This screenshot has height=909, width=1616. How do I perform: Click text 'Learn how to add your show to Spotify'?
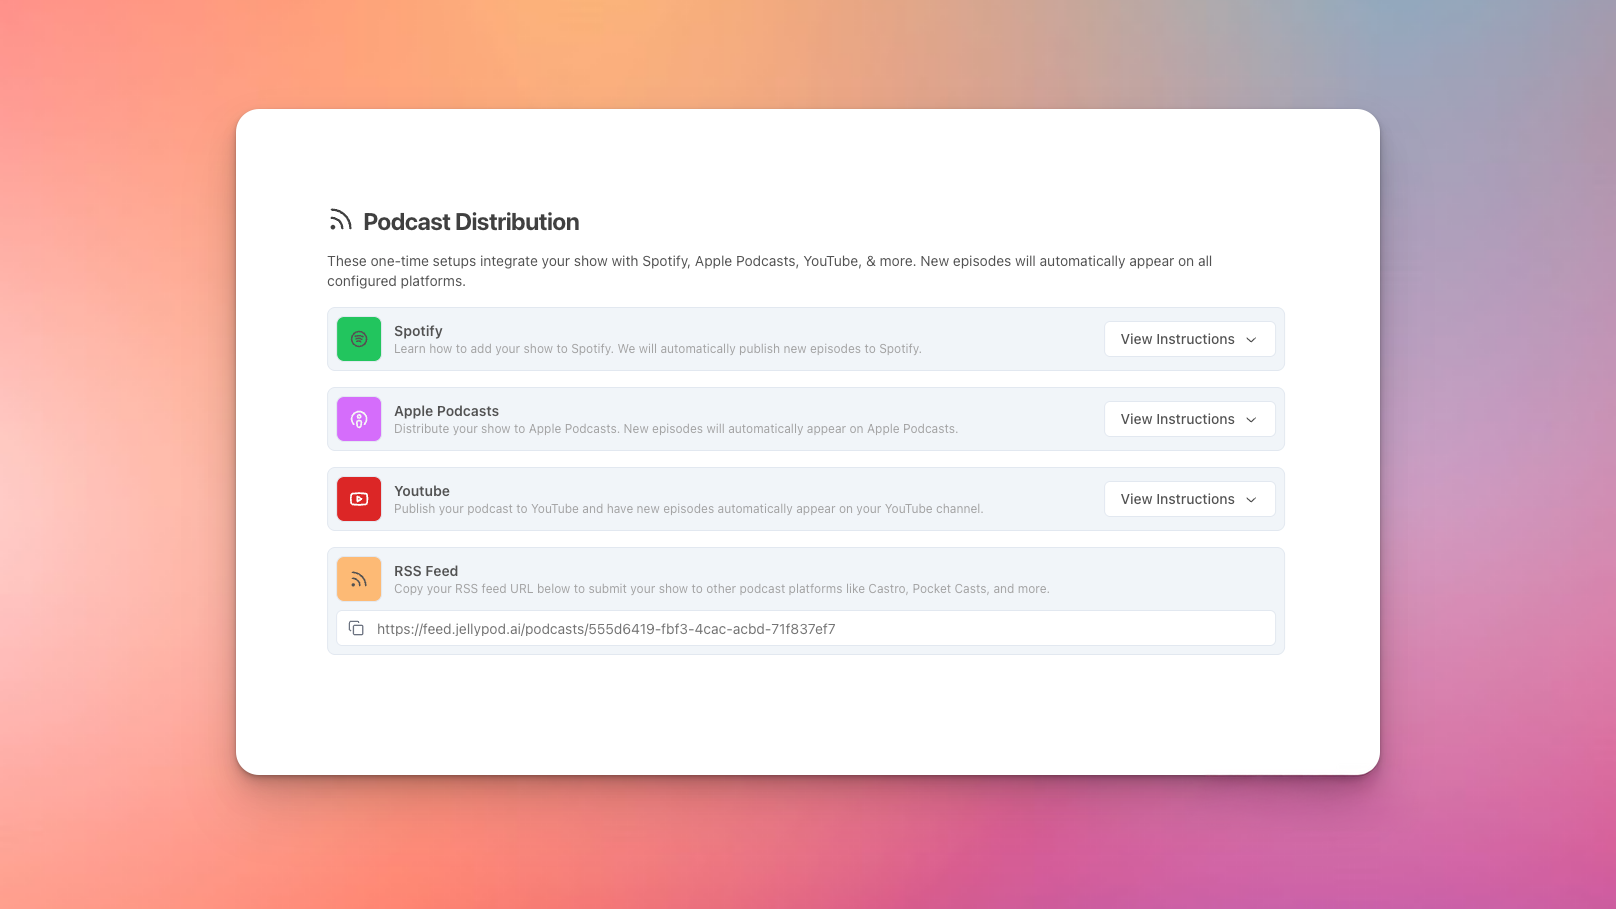(503, 349)
